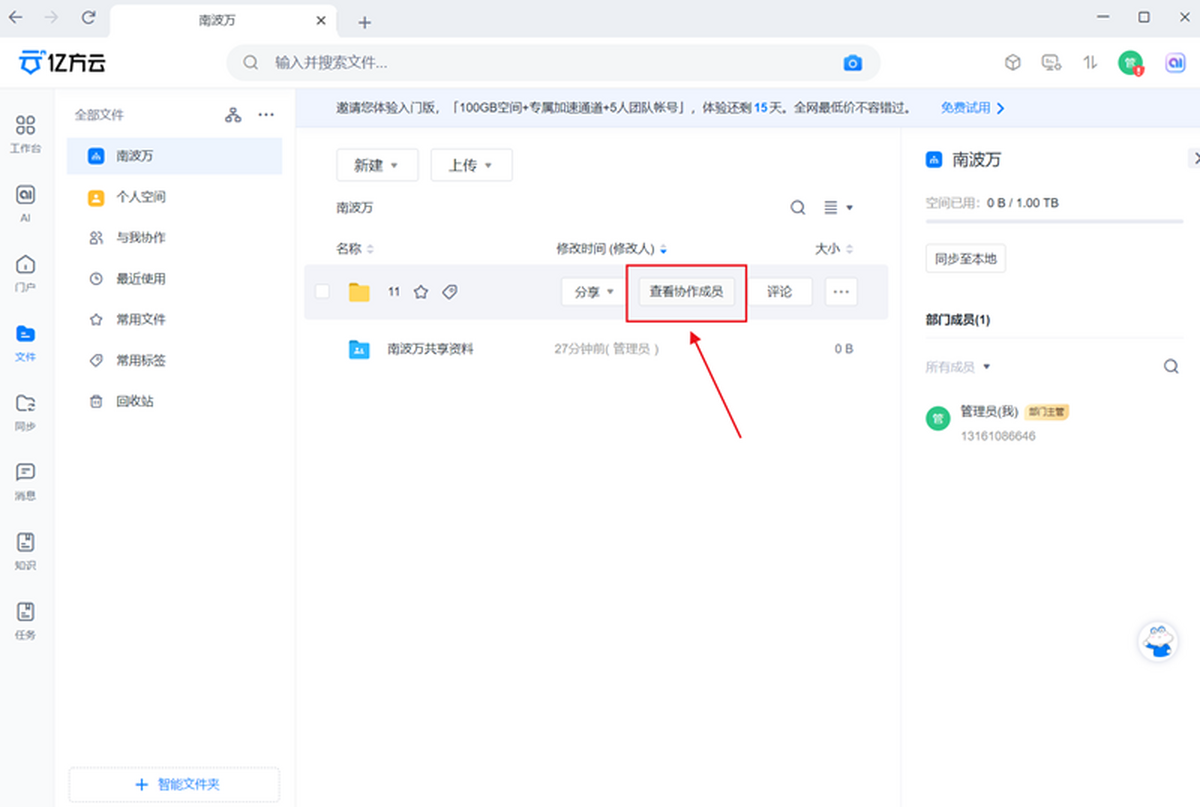Open the 南波万共享资料 folder
The width and height of the screenshot is (1200, 807).
[x=430, y=350]
